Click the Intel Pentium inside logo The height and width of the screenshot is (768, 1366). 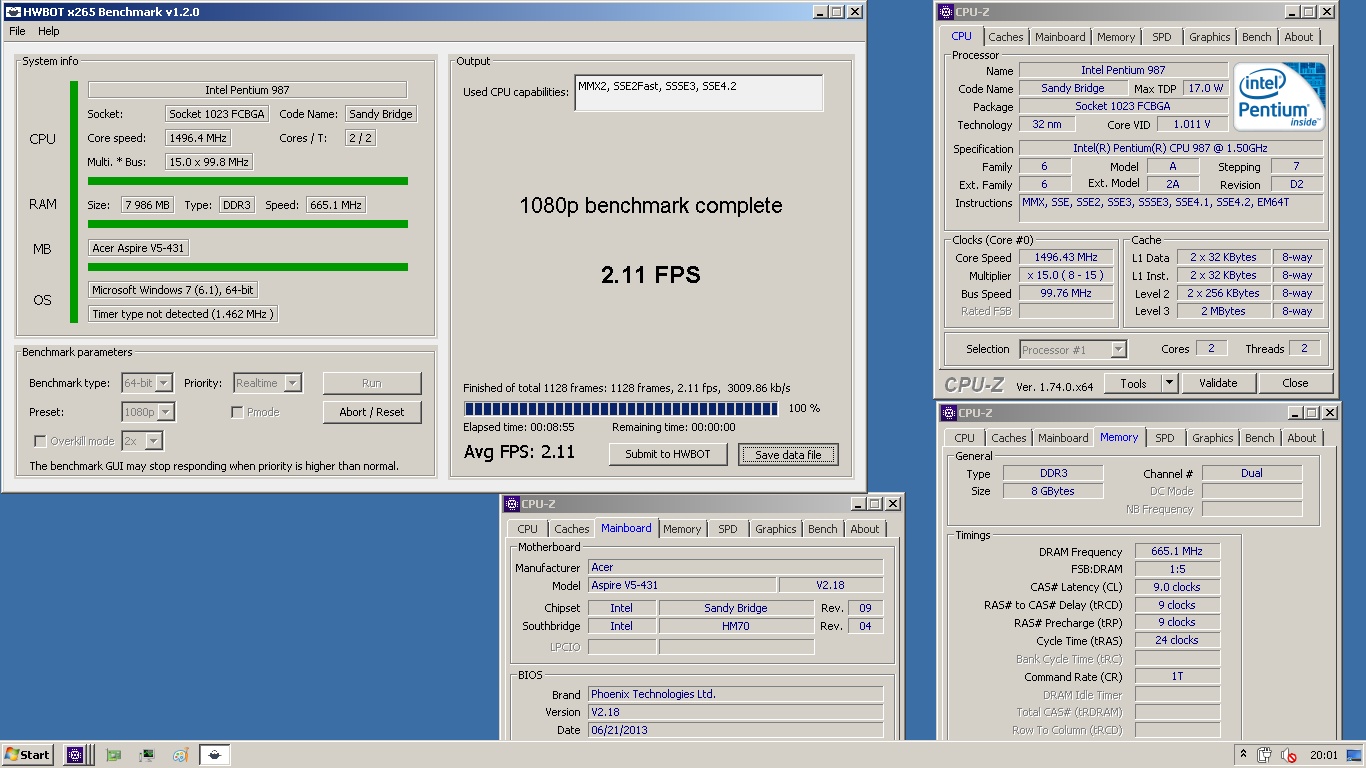point(1279,96)
